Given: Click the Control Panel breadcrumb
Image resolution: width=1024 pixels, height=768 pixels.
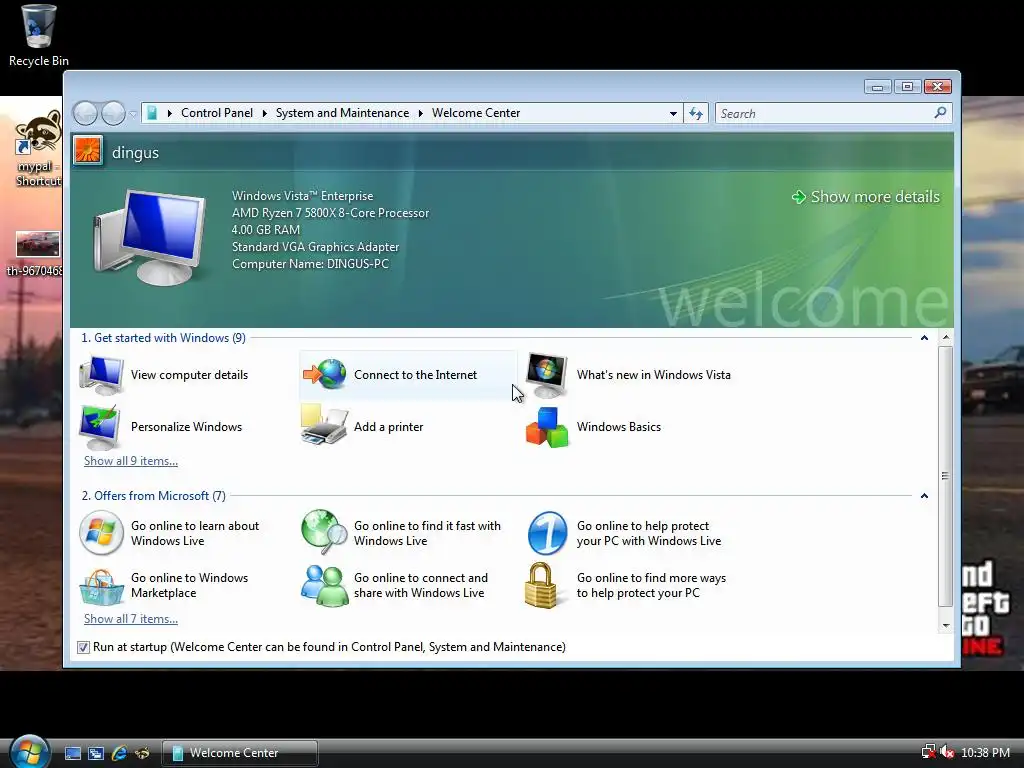Looking at the screenshot, I should (x=217, y=113).
